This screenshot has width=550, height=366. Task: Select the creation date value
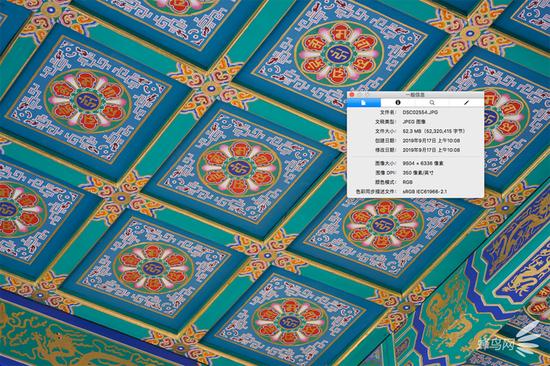tap(431, 141)
